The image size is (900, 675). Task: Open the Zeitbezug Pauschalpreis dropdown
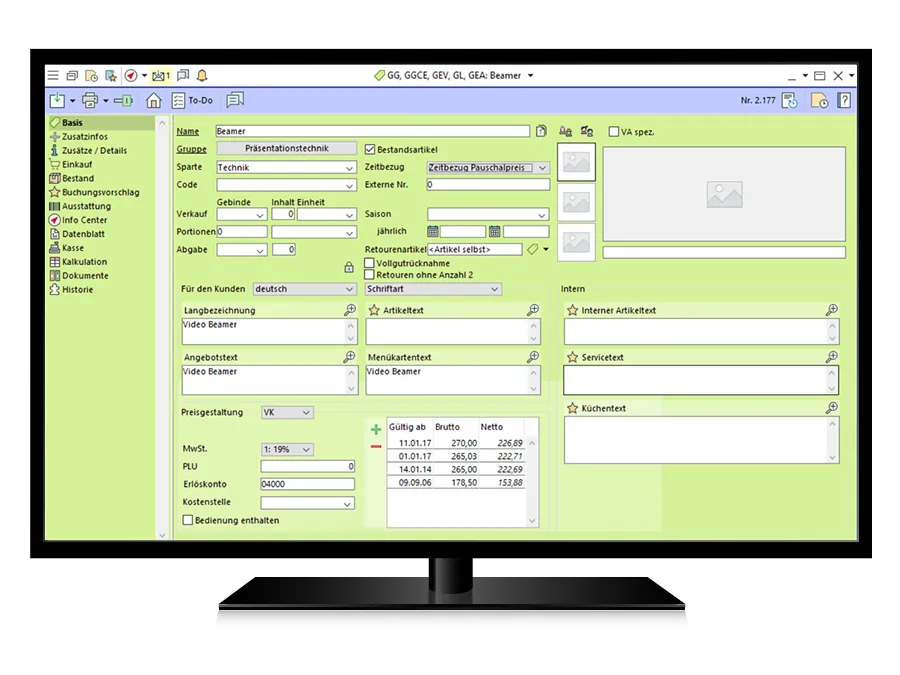tap(541, 168)
